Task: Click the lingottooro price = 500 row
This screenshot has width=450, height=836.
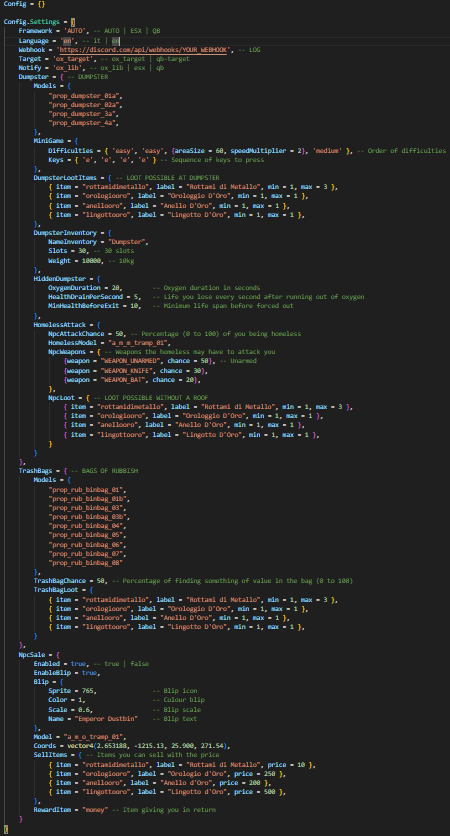Action: click(x=167, y=792)
